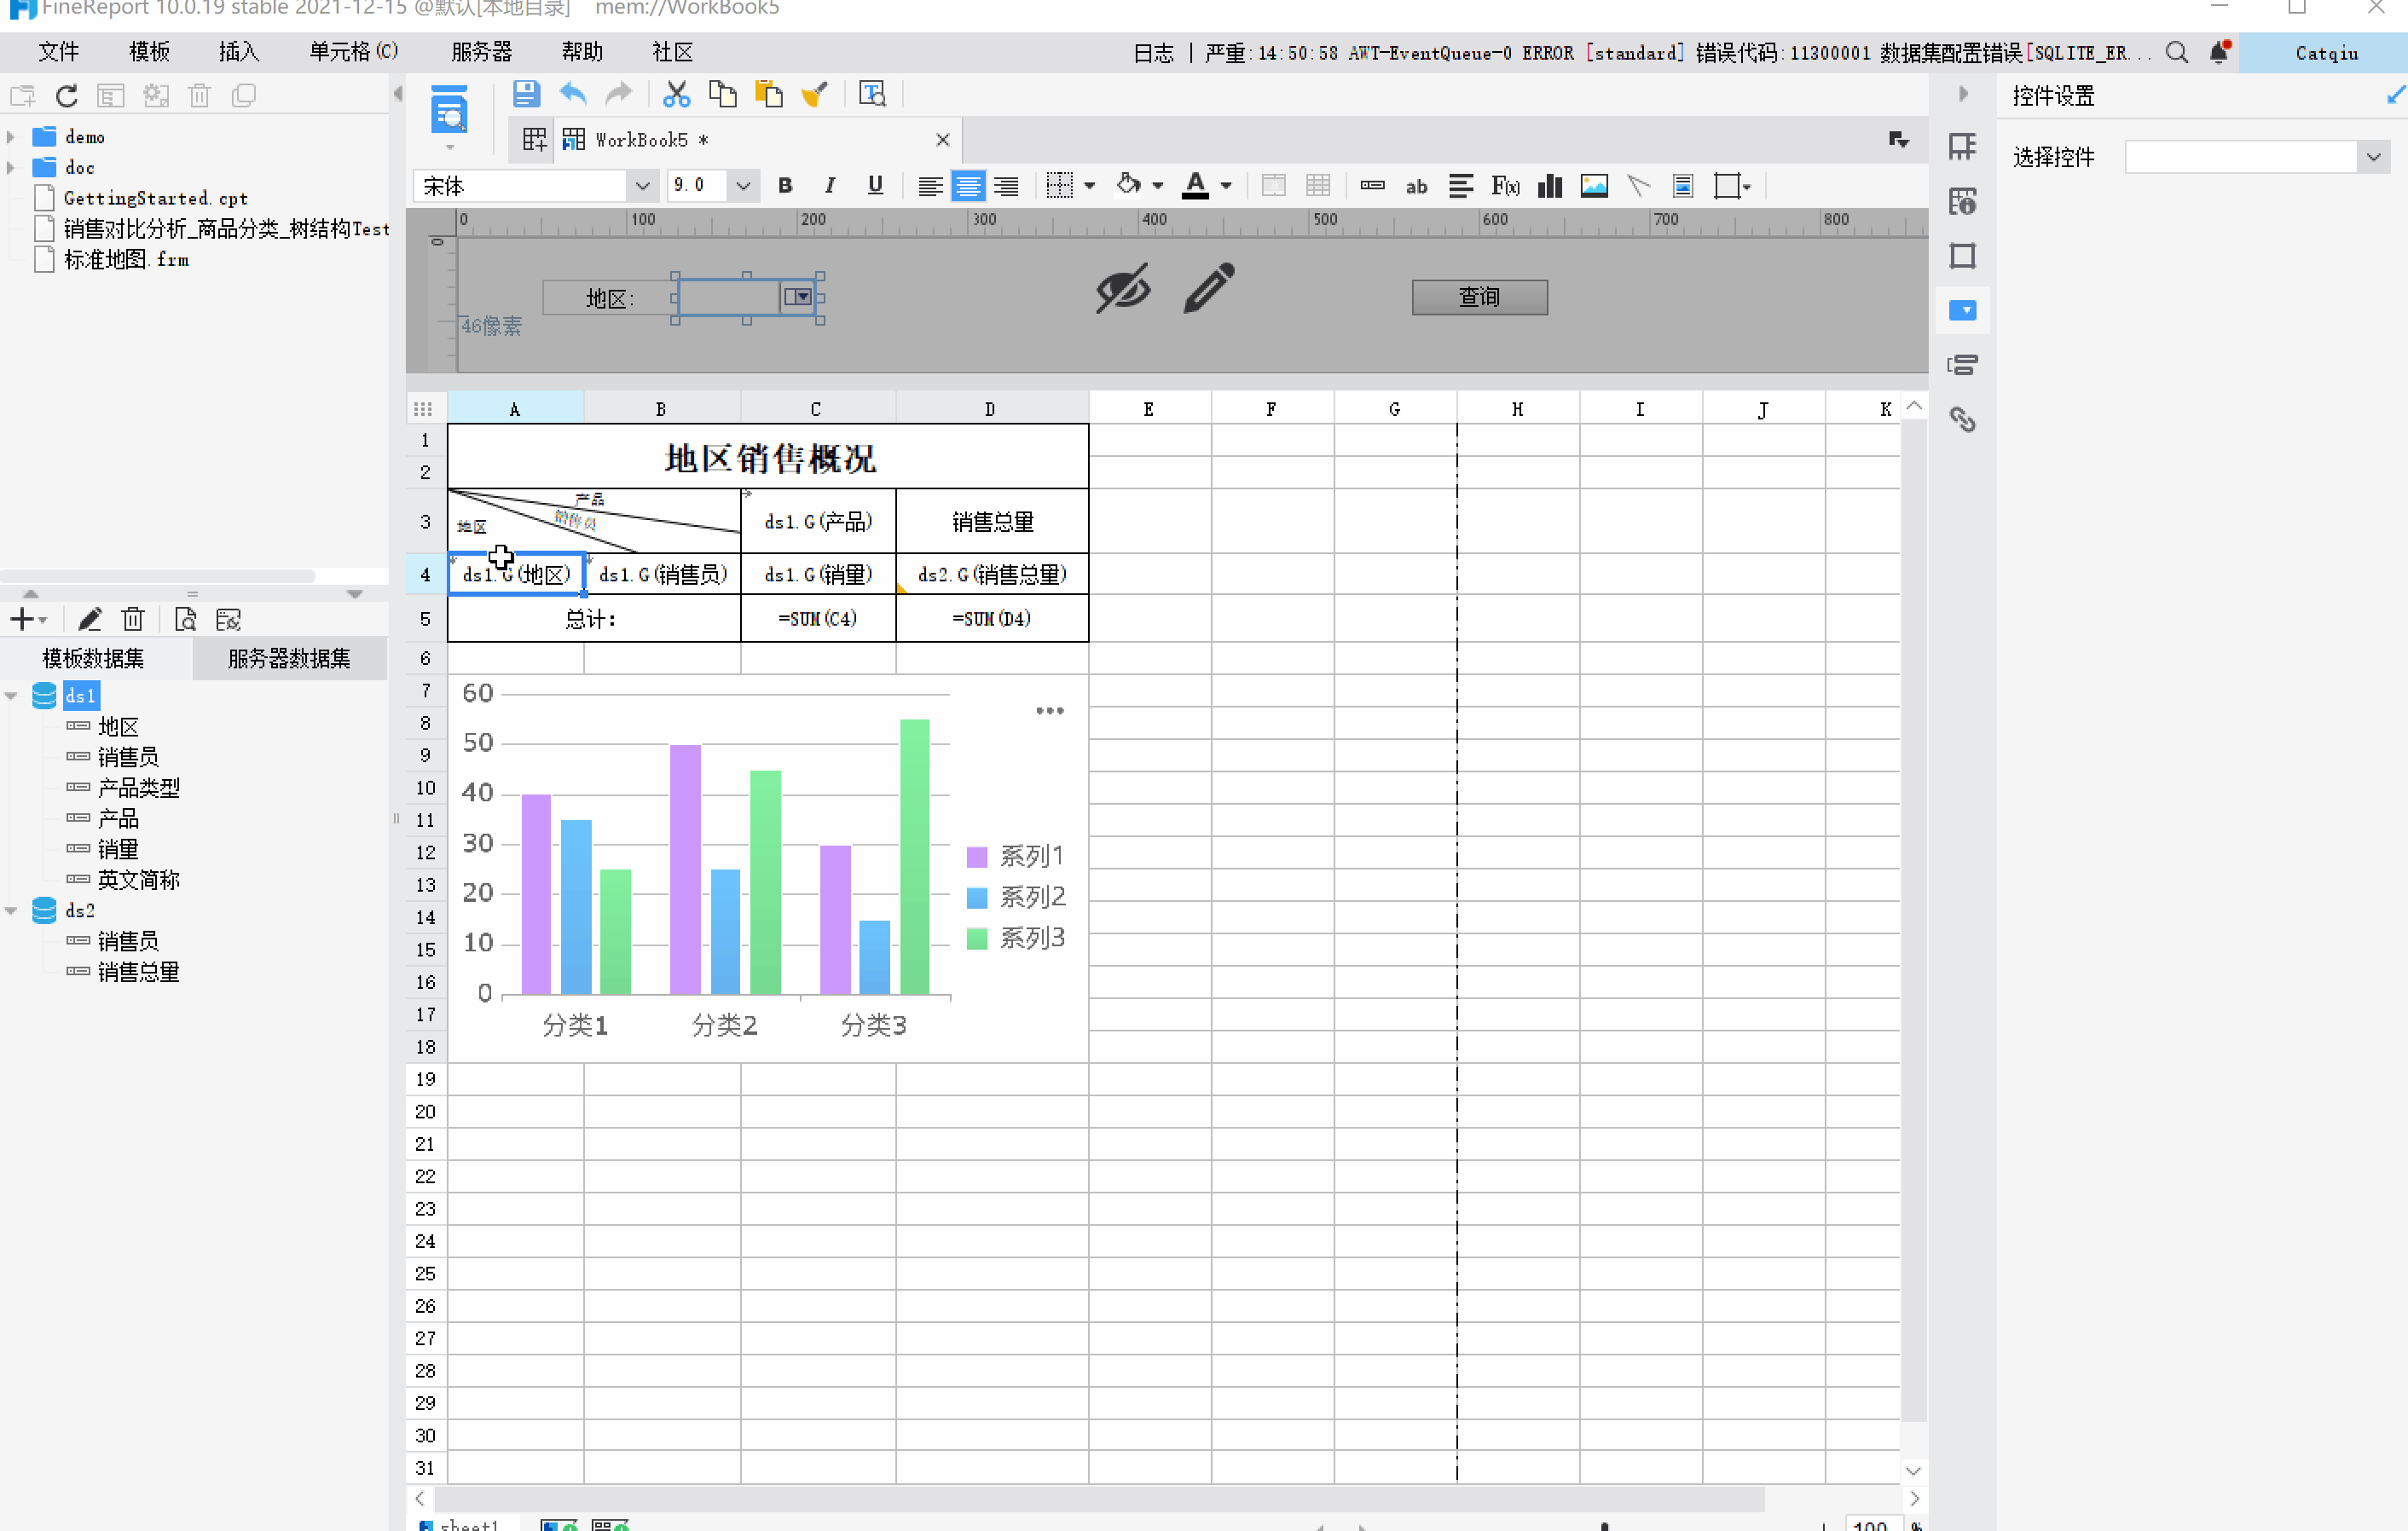2408x1531 pixels.
Task: Save the workbook via save icon
Action: pos(526,94)
